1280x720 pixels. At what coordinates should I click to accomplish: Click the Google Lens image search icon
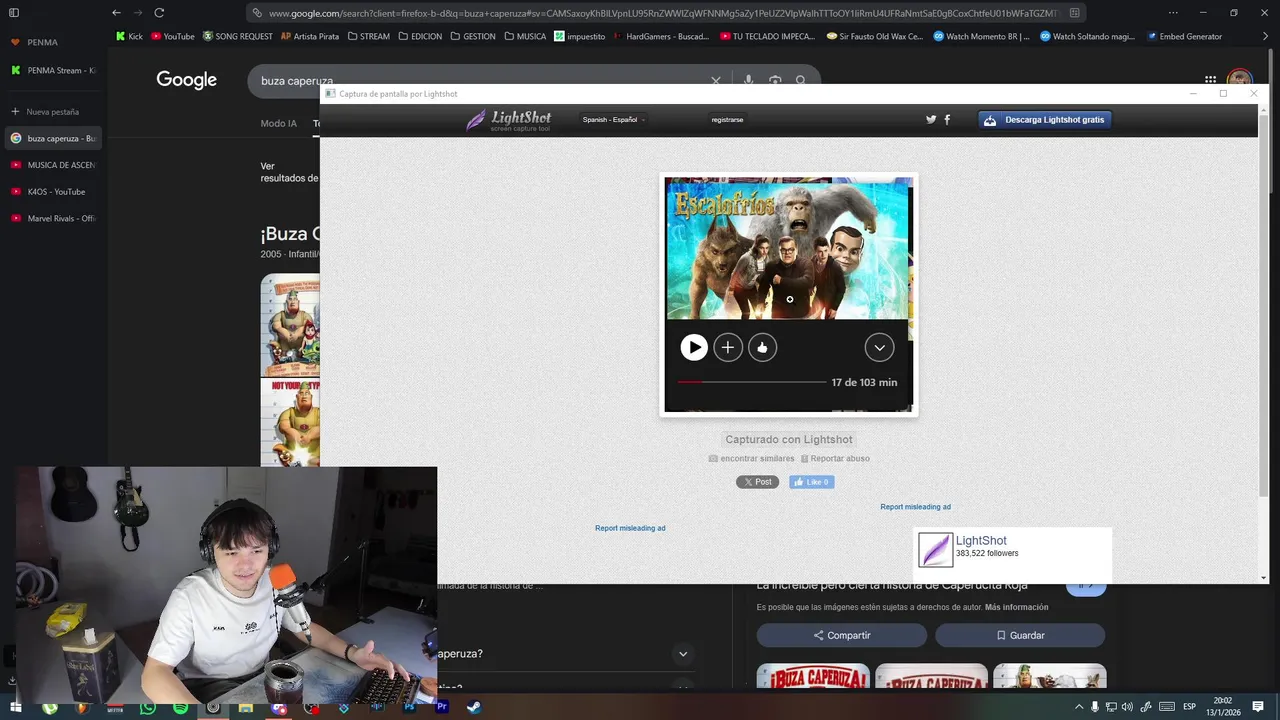pyautogui.click(x=775, y=80)
